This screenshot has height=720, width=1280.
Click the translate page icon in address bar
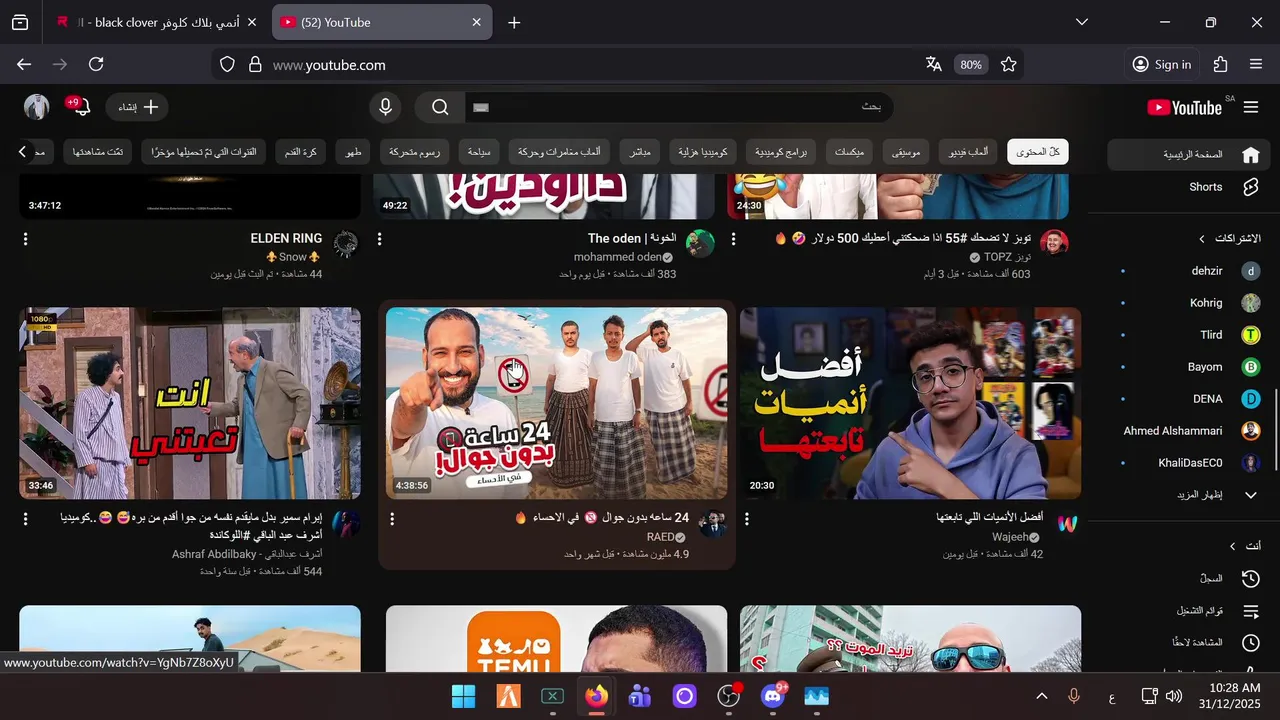pyautogui.click(x=934, y=64)
